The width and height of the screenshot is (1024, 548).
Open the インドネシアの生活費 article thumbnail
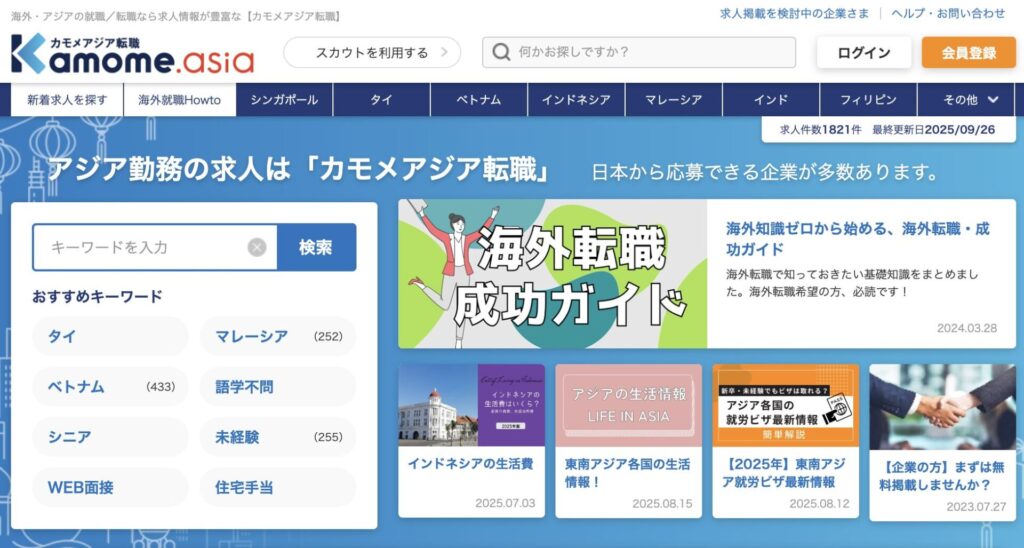point(471,404)
